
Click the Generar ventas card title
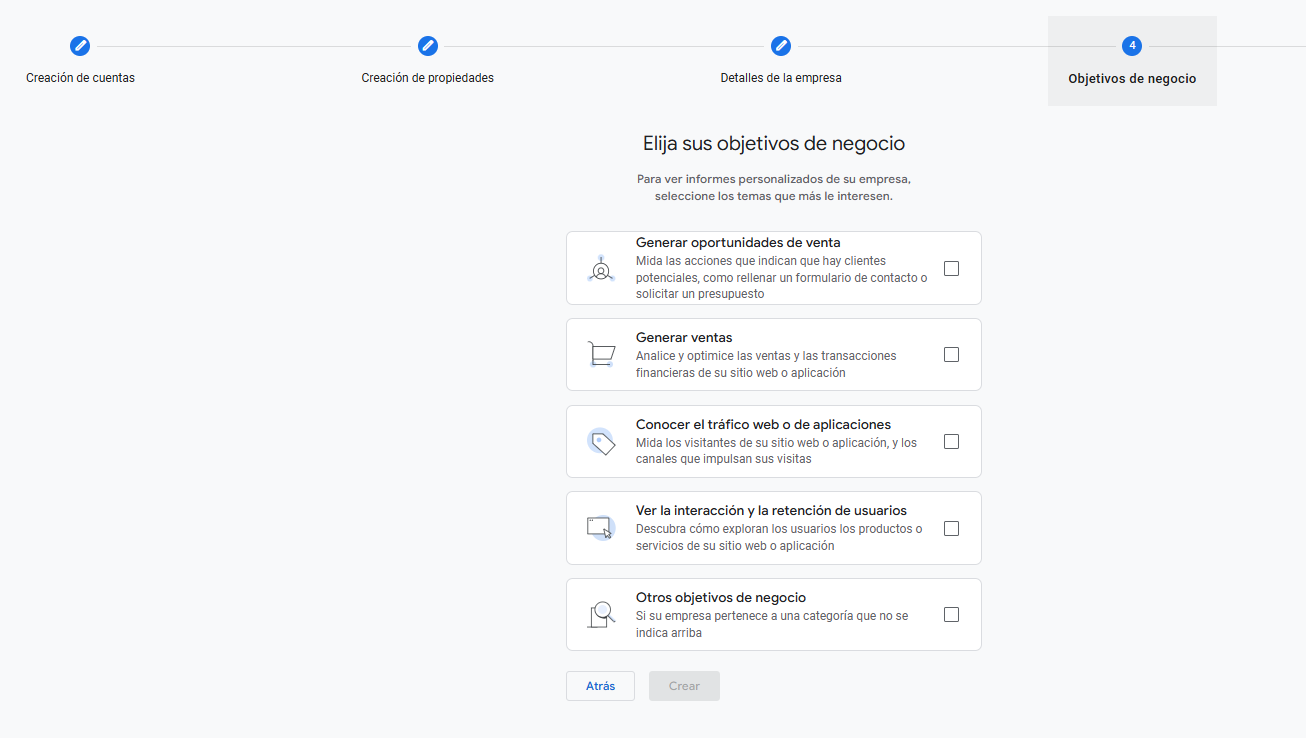click(x=684, y=338)
